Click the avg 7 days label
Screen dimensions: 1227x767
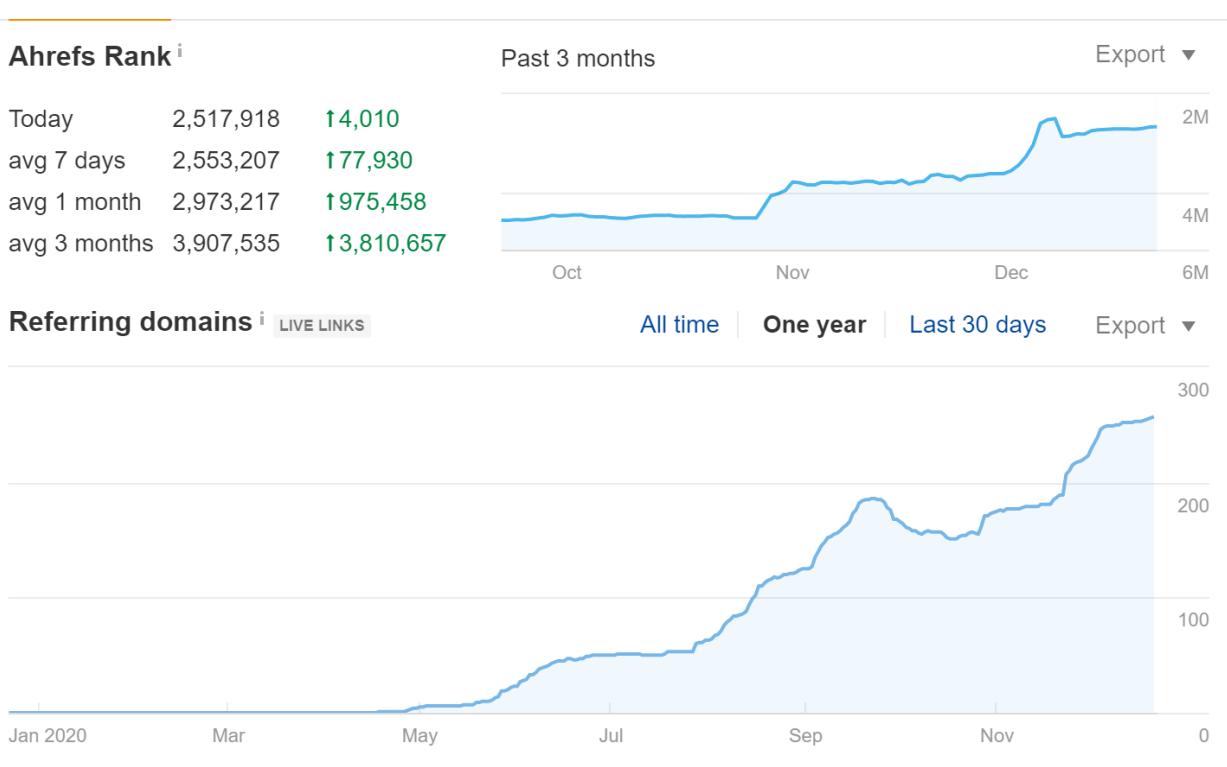tap(67, 160)
